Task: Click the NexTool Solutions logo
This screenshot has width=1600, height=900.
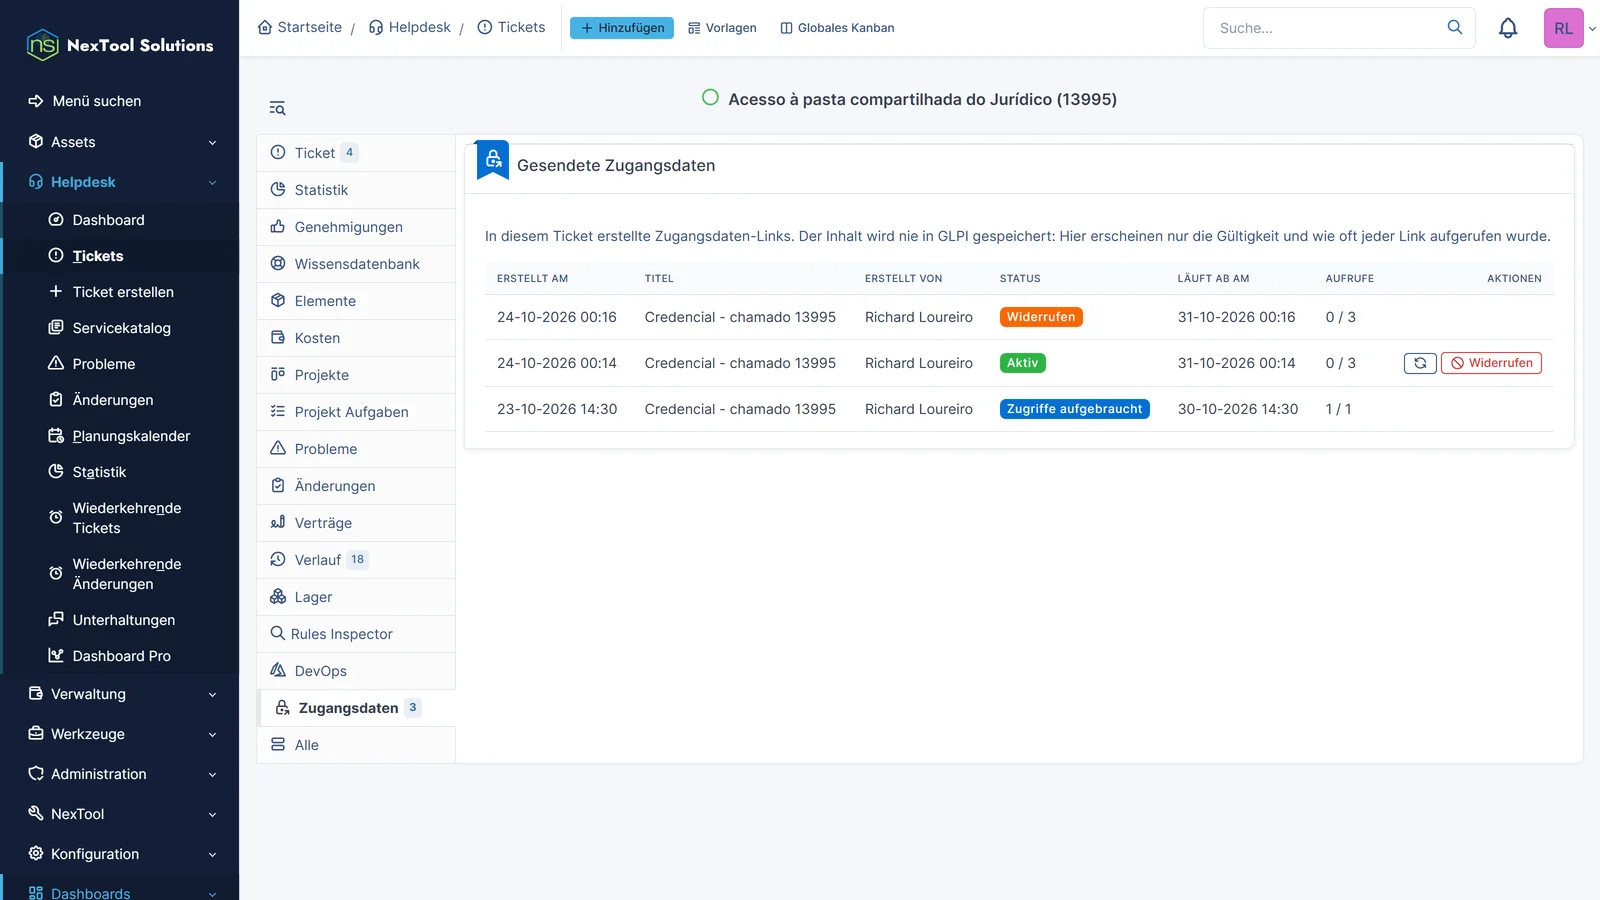Action: tap(120, 45)
